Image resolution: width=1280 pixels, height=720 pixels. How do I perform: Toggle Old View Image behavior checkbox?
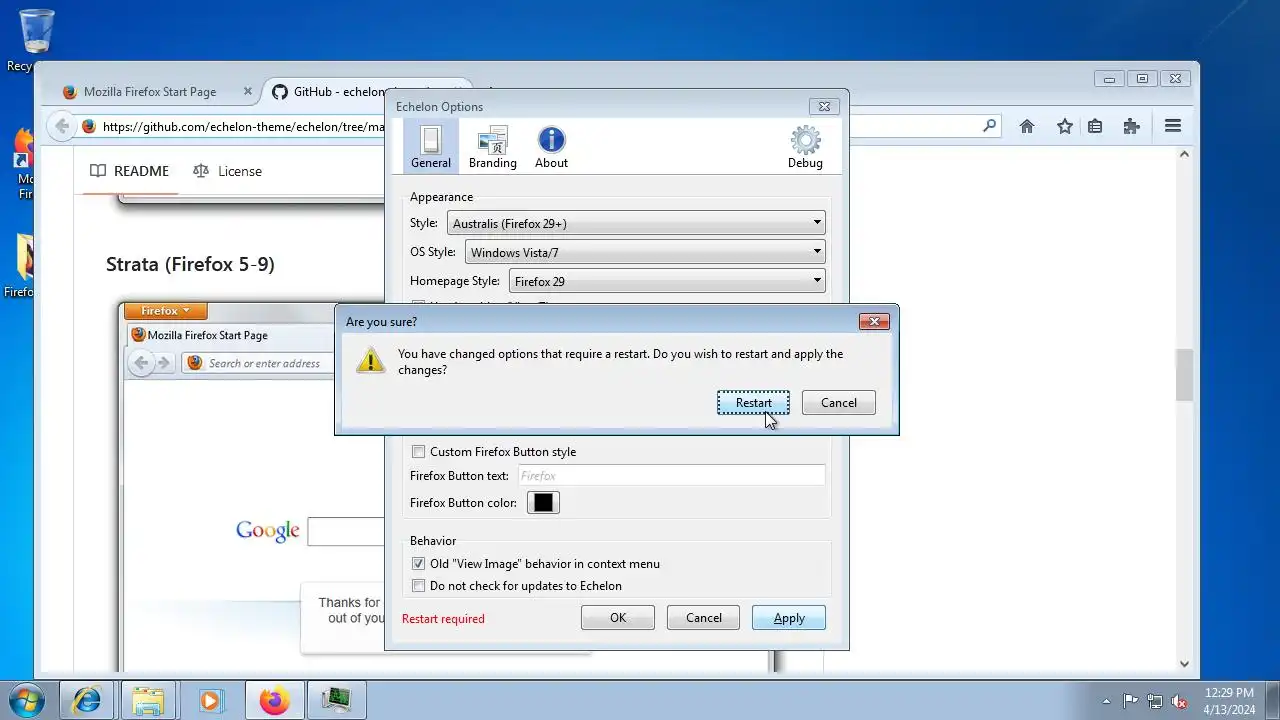click(419, 564)
